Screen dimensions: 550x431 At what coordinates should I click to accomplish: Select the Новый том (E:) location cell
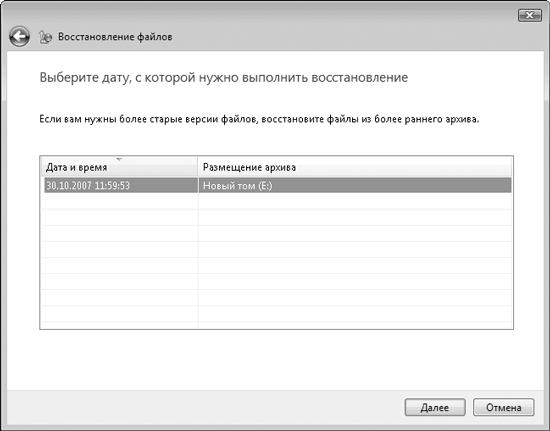pos(355,185)
